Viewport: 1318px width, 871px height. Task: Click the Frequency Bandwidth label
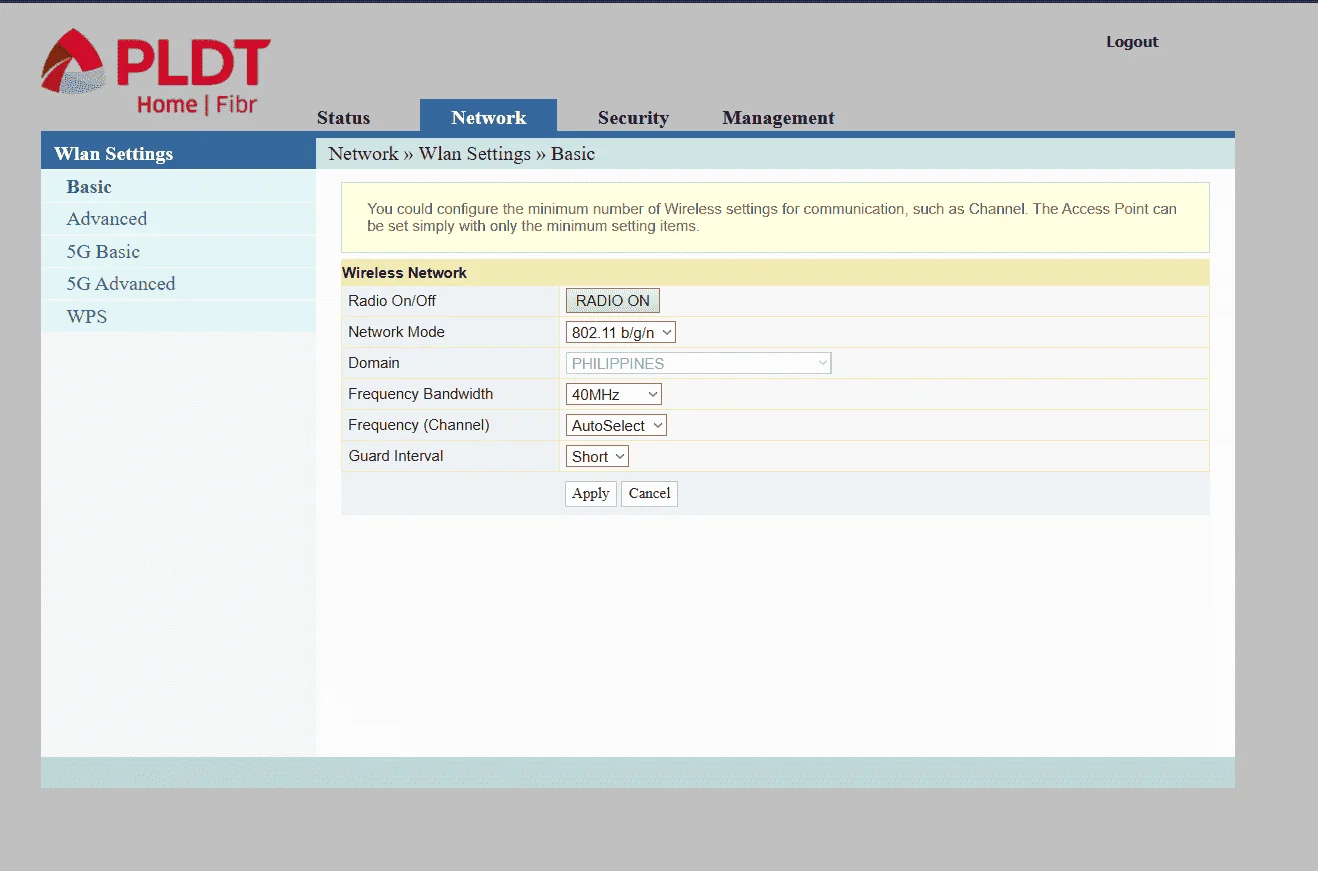(x=420, y=394)
